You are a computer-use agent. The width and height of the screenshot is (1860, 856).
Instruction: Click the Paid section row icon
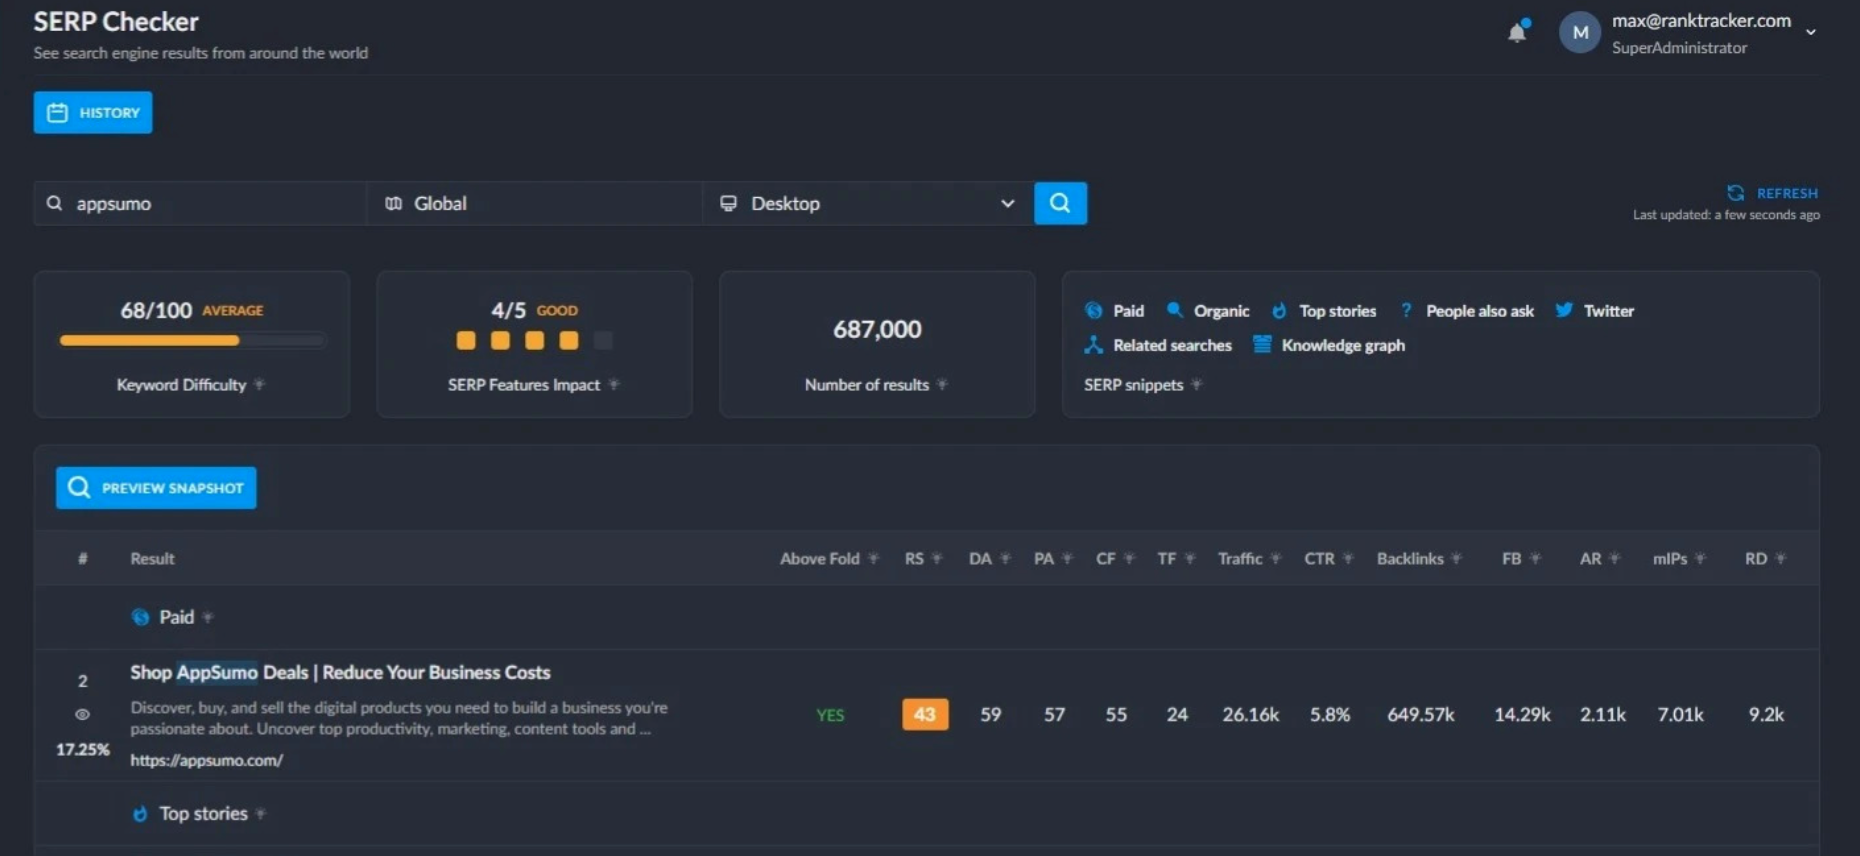click(x=141, y=617)
